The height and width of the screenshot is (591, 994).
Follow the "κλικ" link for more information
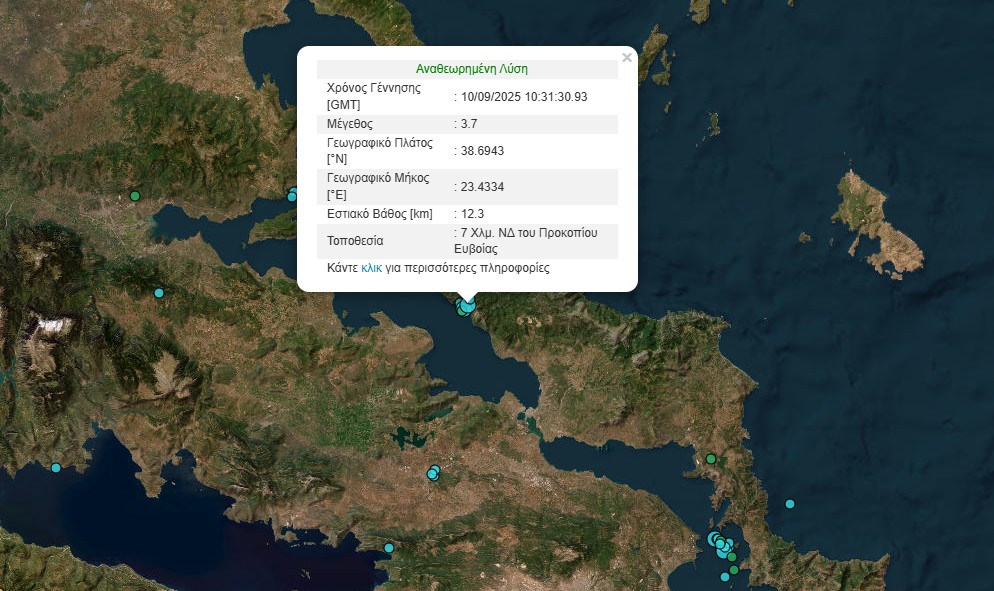[x=371, y=268]
